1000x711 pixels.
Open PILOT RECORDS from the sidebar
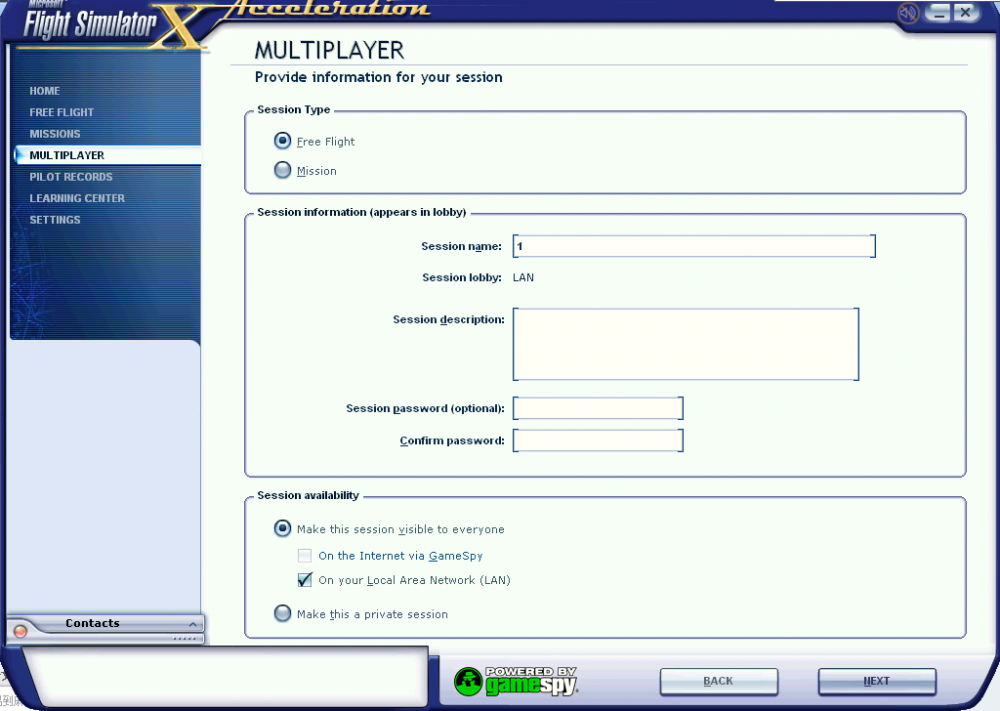71,177
